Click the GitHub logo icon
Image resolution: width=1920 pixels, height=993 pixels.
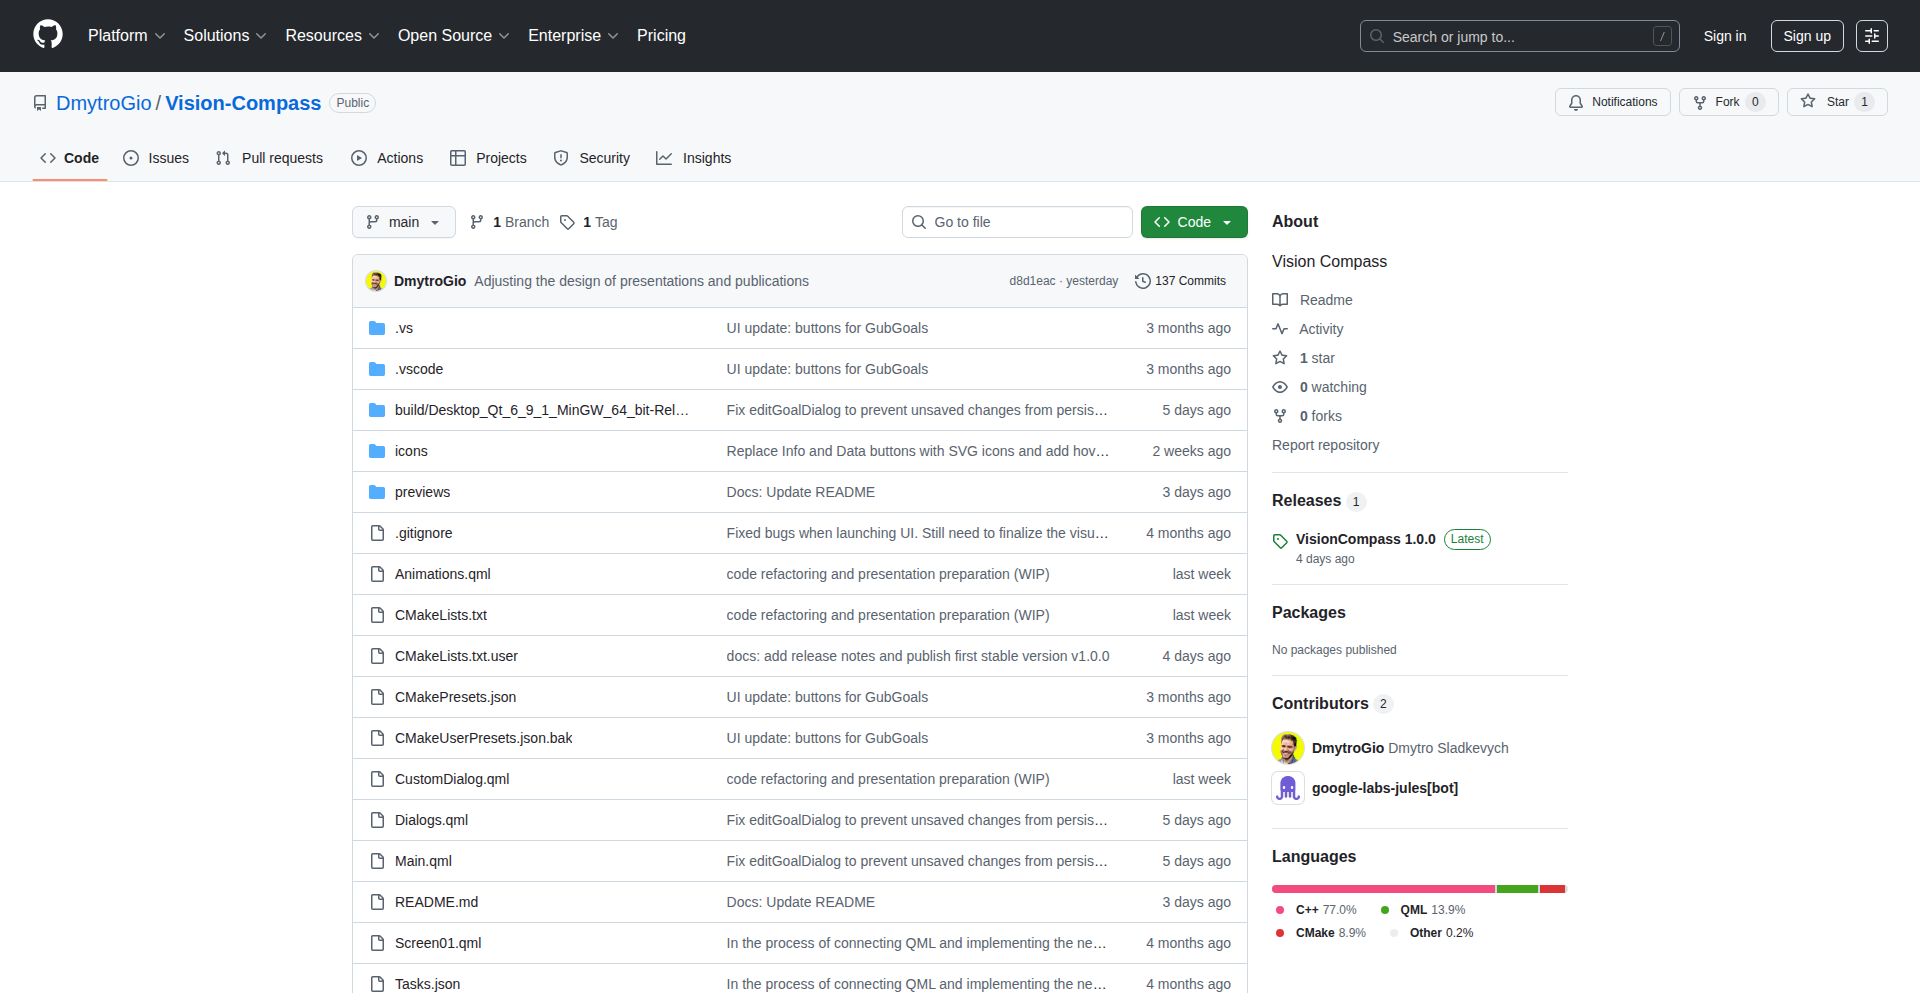[x=48, y=35]
